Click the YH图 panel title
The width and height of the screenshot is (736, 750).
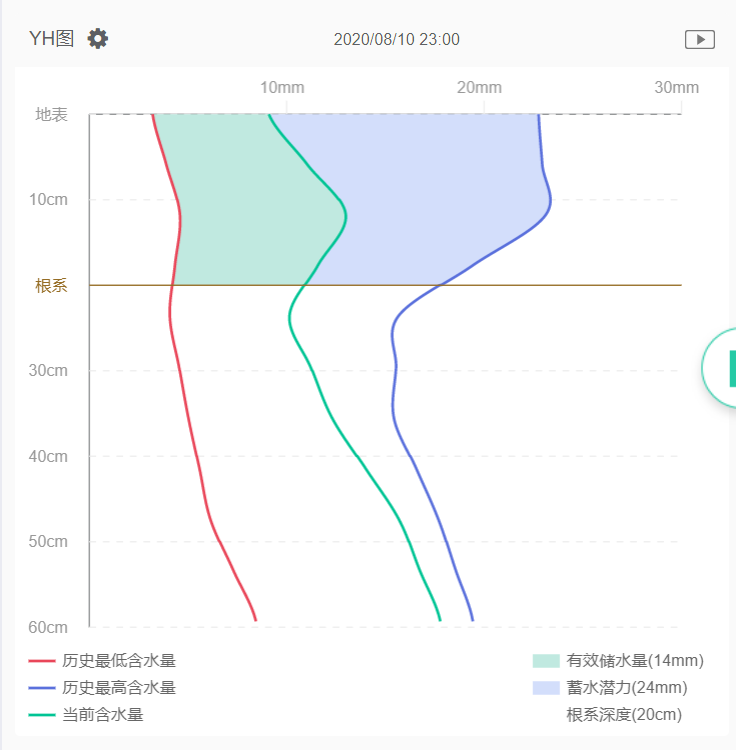tap(51, 39)
